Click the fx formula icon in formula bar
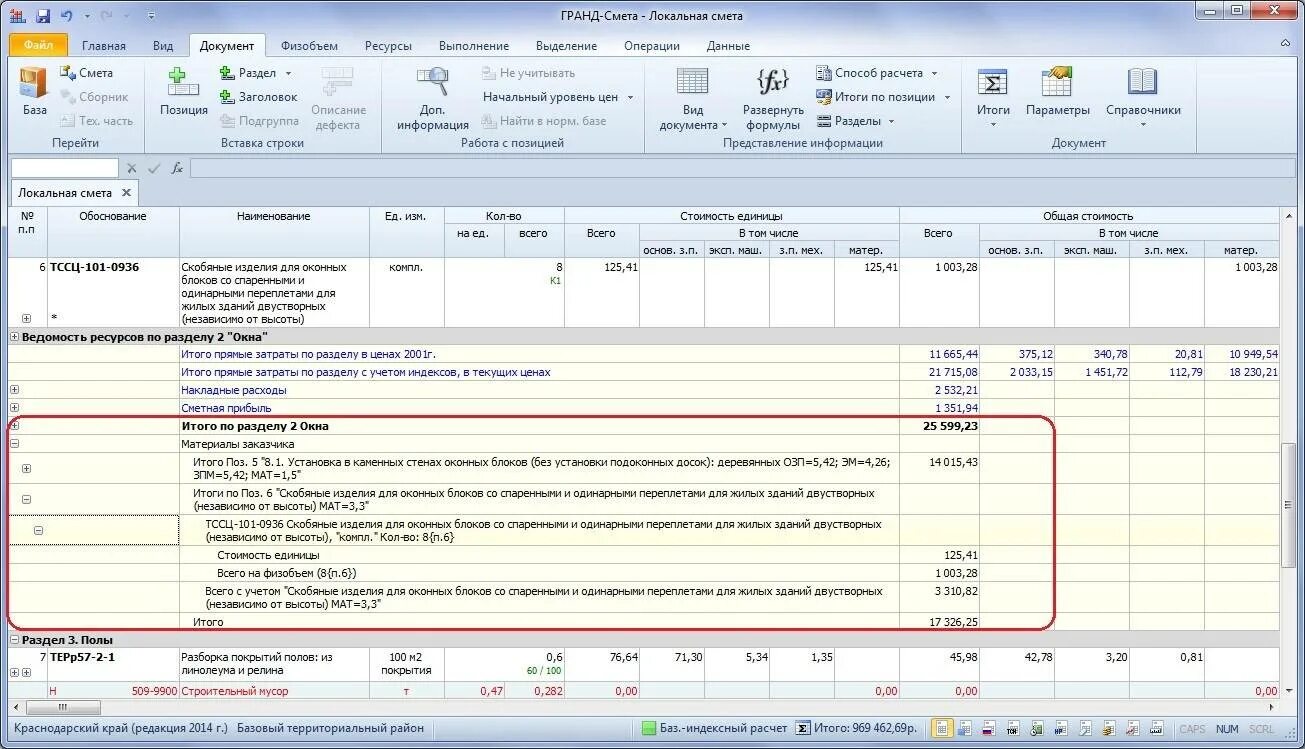 [x=177, y=168]
